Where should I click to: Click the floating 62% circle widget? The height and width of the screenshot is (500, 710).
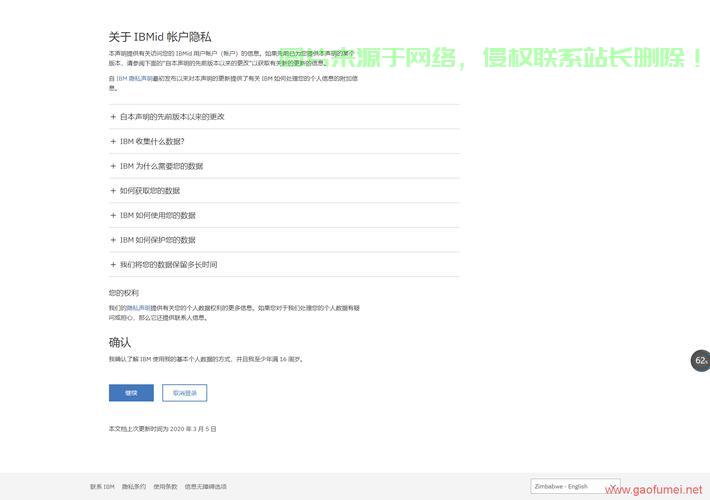(700, 361)
